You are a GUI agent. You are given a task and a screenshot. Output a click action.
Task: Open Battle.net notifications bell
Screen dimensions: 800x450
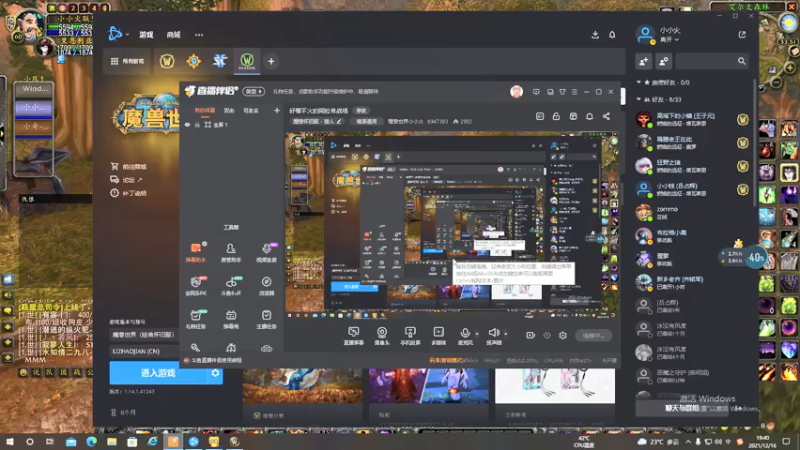pyautogui.click(x=612, y=35)
